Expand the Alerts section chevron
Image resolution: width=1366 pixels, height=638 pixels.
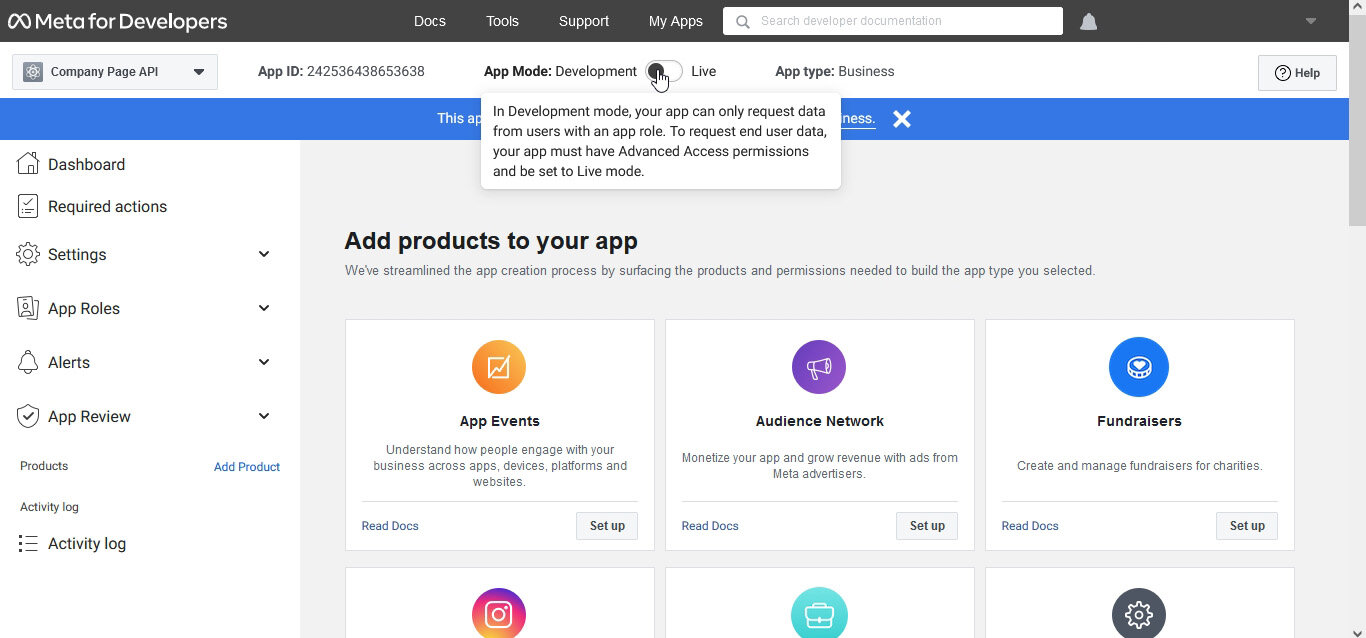264,362
